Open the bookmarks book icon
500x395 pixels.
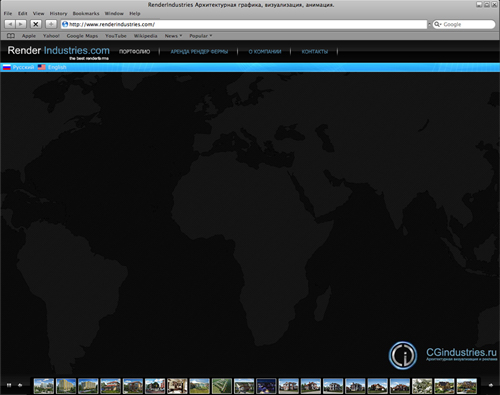[11, 36]
